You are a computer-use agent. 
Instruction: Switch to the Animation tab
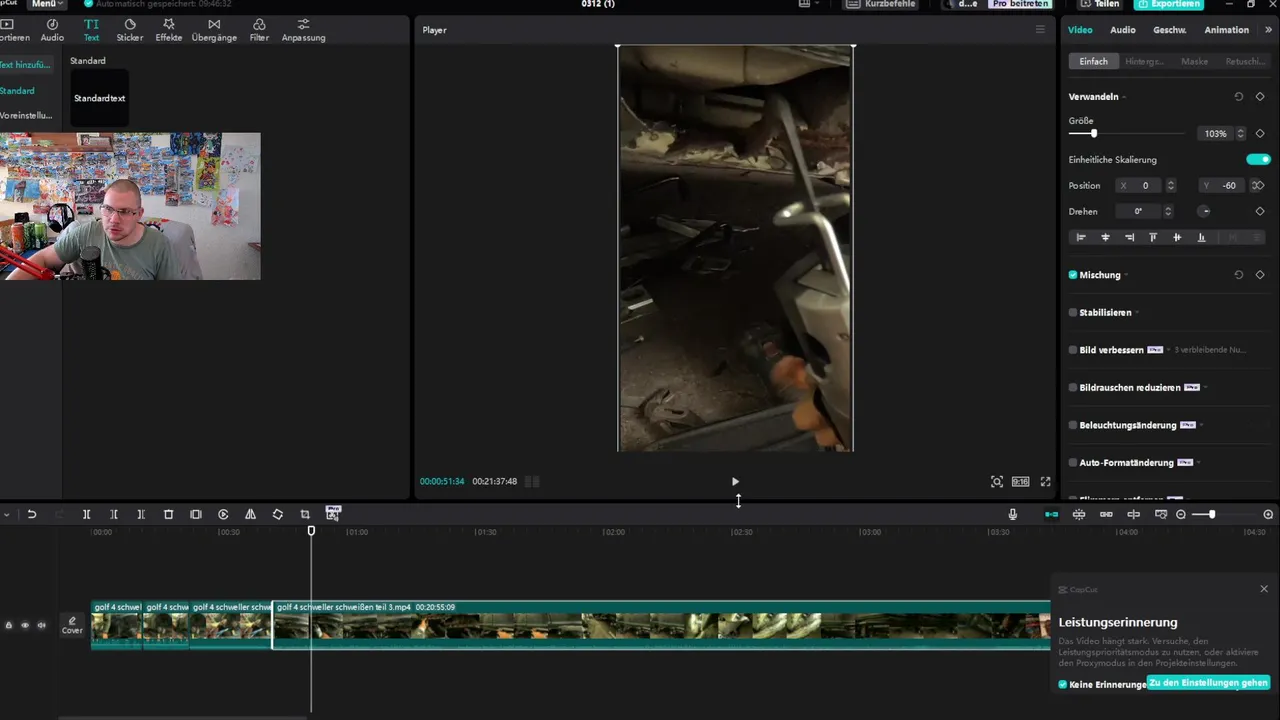point(1227,30)
